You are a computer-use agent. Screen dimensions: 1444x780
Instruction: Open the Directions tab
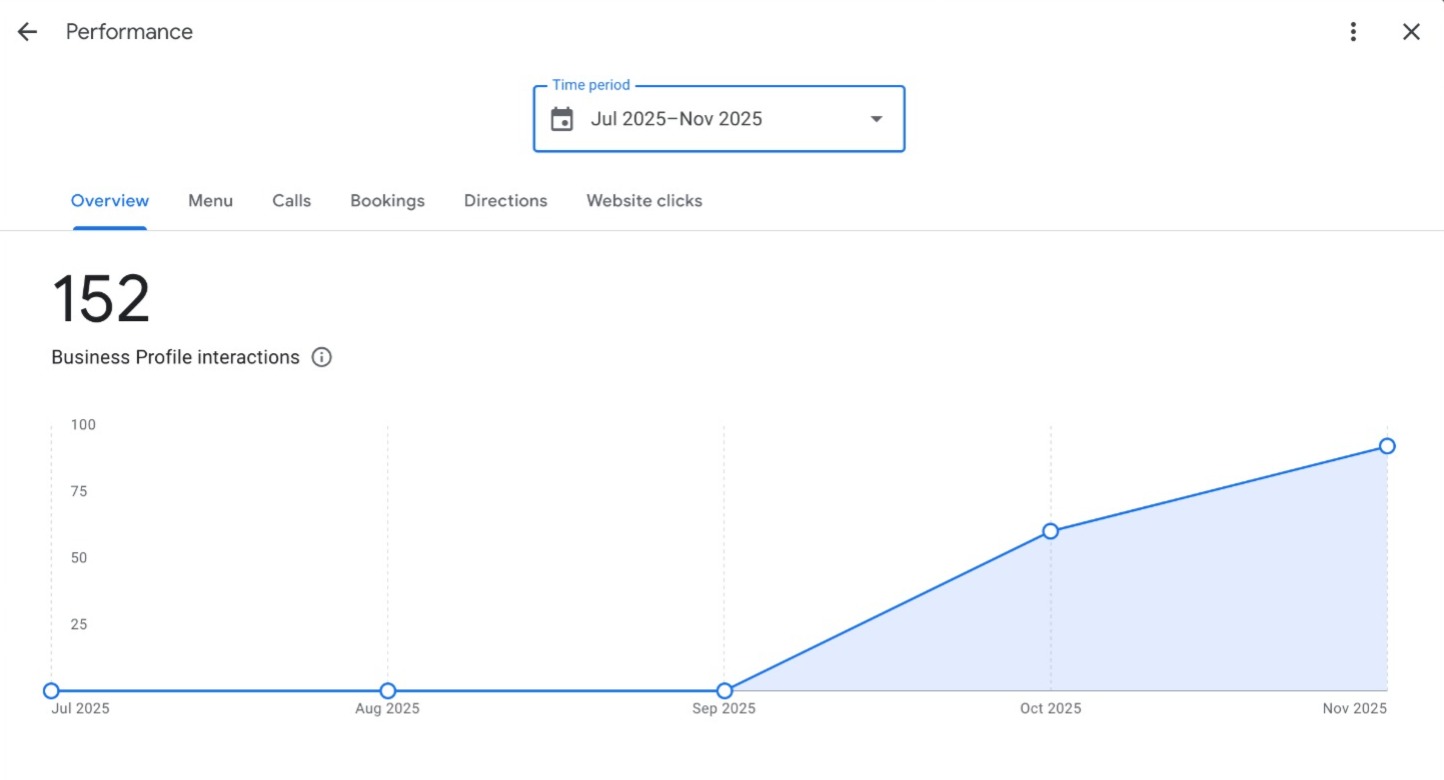pos(505,201)
